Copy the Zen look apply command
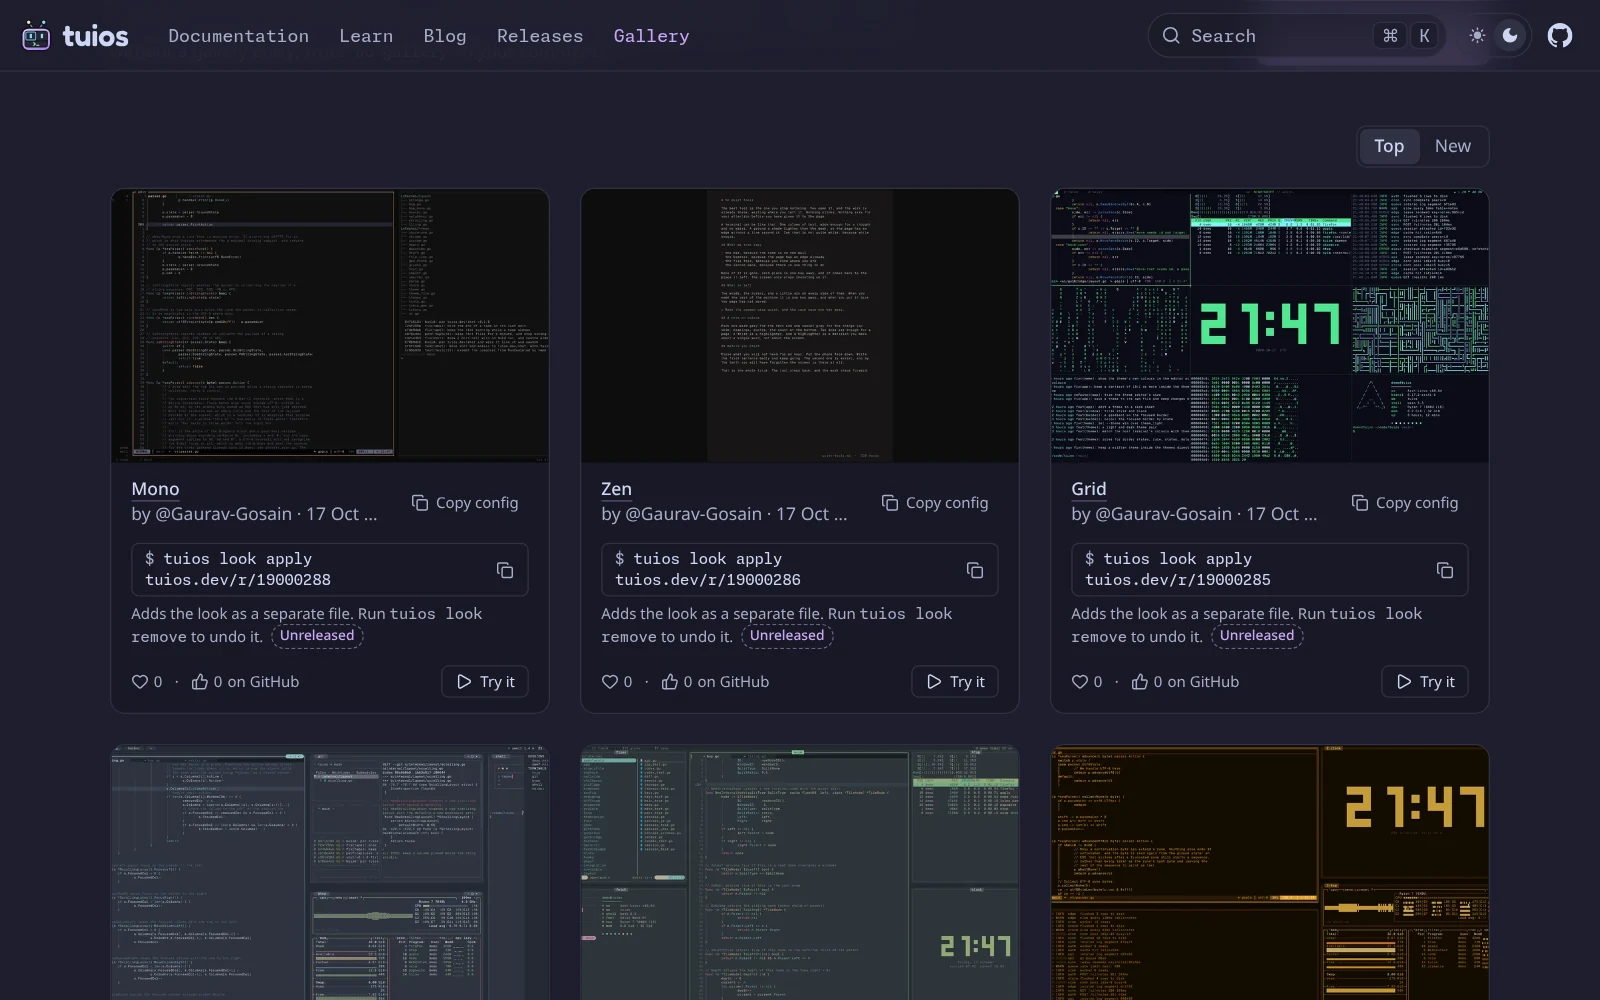 point(975,570)
